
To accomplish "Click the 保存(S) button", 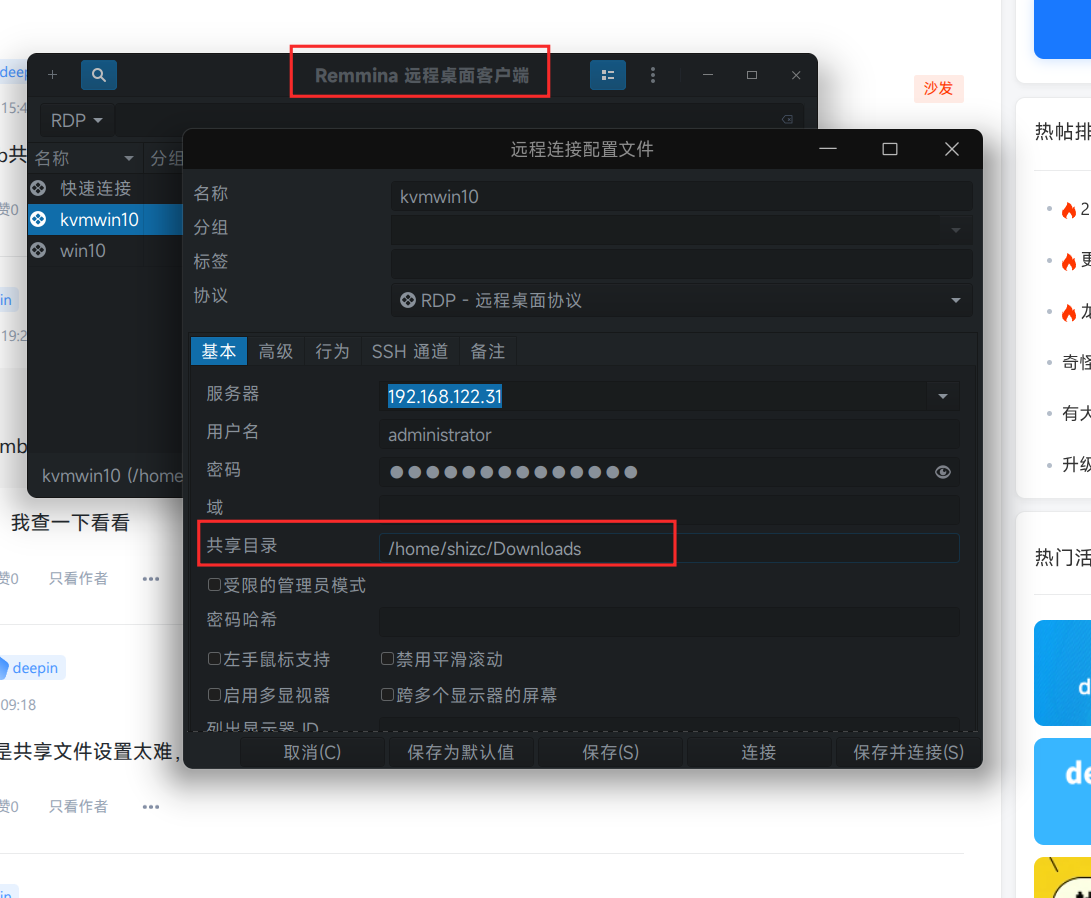I will pos(610,752).
